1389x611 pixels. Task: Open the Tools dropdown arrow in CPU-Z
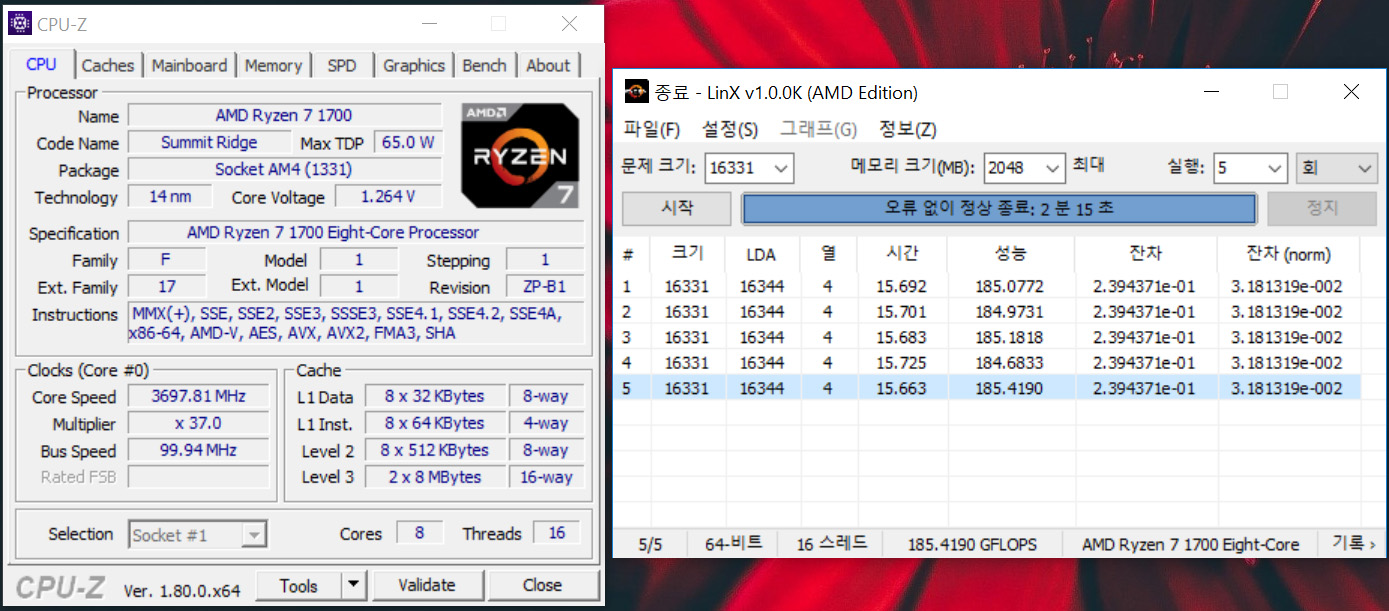click(354, 586)
